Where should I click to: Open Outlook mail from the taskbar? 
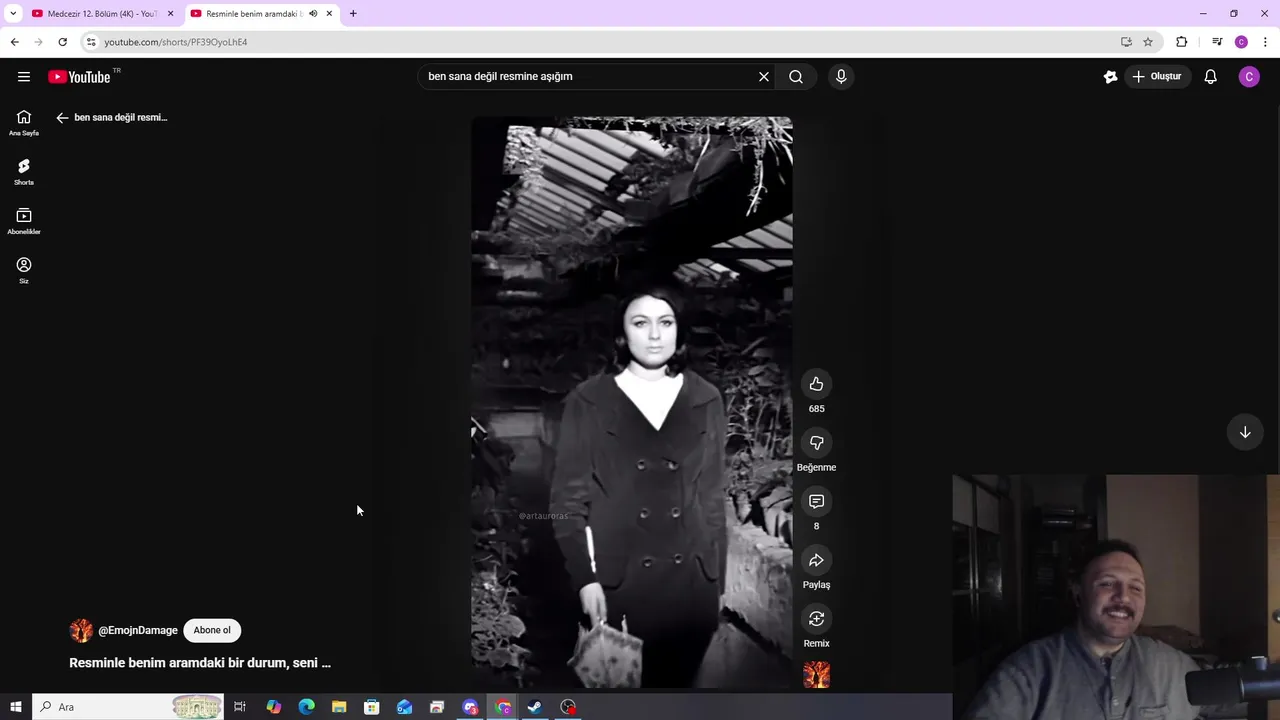click(x=404, y=707)
